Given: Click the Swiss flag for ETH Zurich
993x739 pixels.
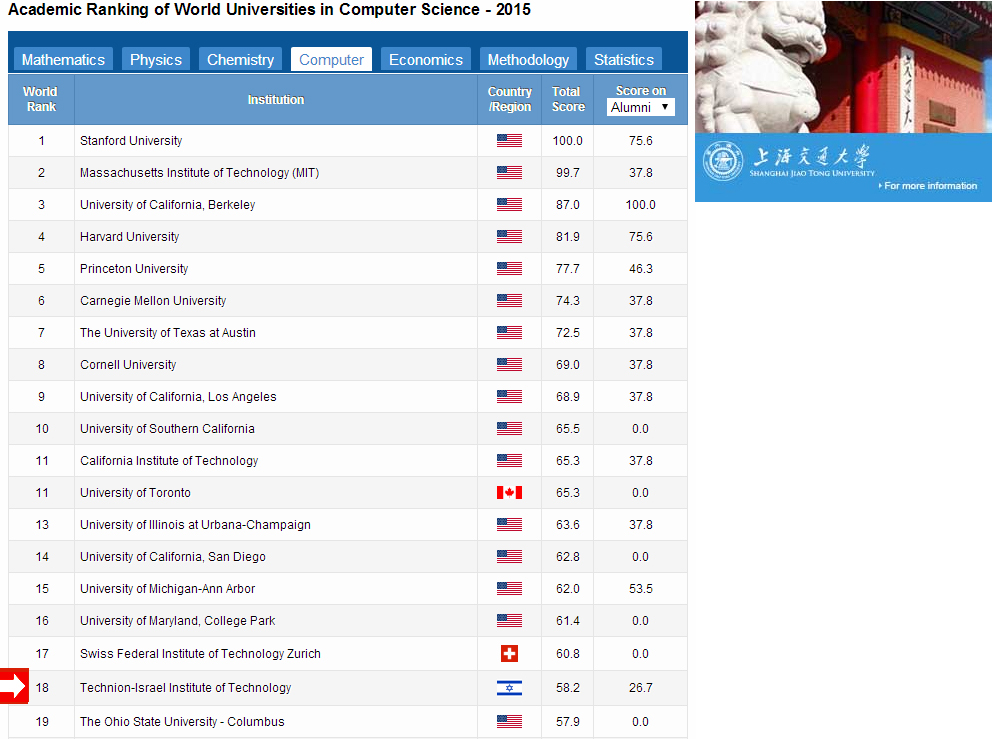Looking at the screenshot, I should (x=509, y=654).
